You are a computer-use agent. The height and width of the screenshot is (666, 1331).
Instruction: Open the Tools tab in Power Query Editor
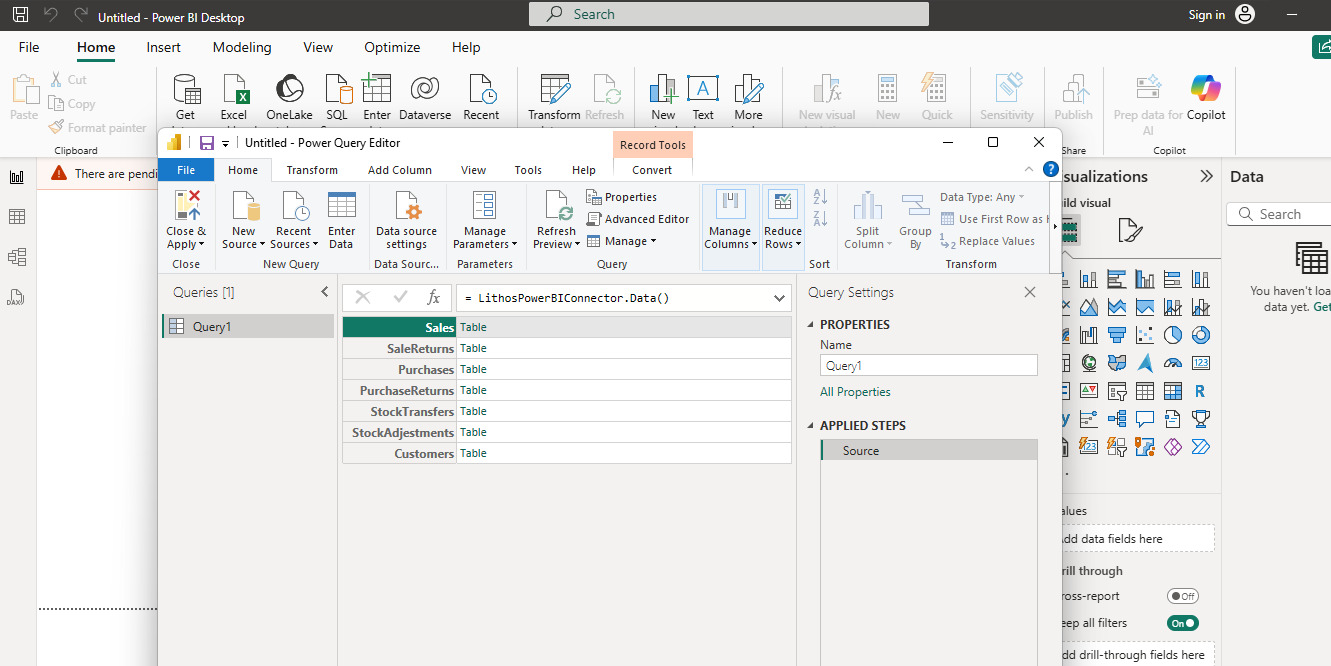click(528, 170)
